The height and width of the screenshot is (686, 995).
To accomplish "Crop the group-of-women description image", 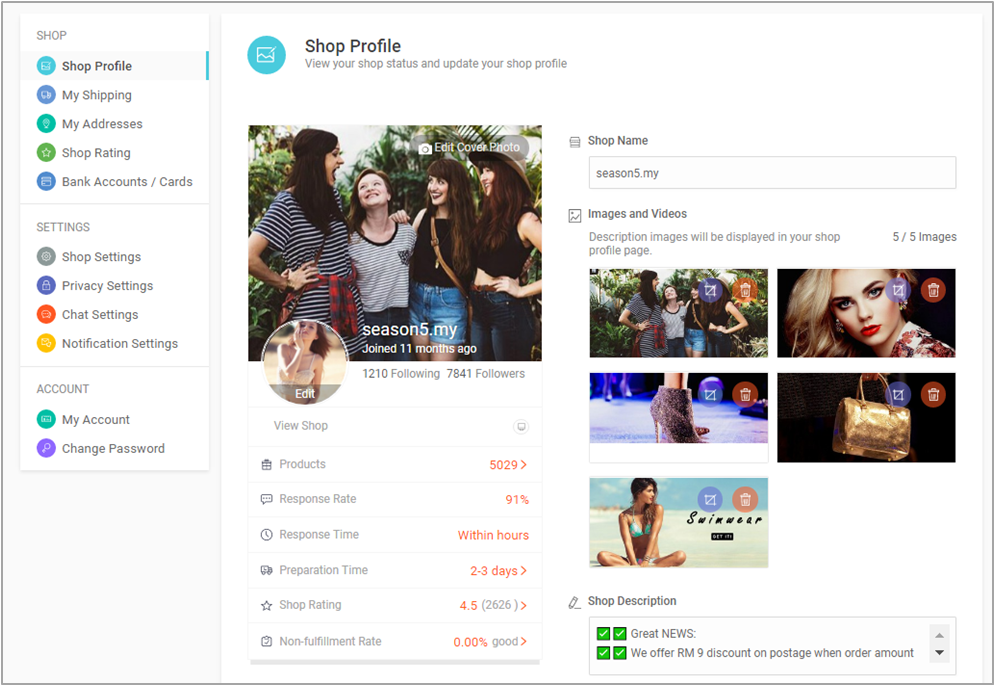I will [x=710, y=291].
